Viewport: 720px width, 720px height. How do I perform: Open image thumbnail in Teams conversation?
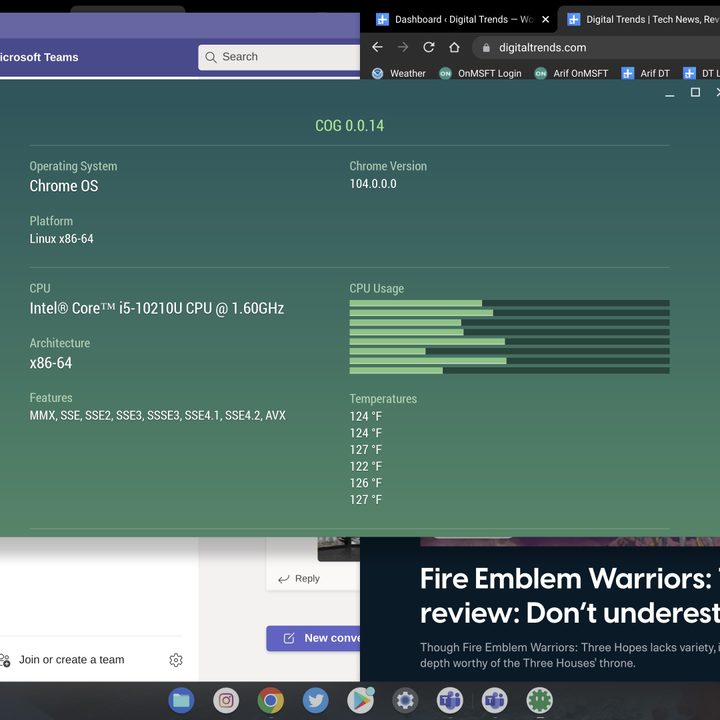[x=339, y=549]
